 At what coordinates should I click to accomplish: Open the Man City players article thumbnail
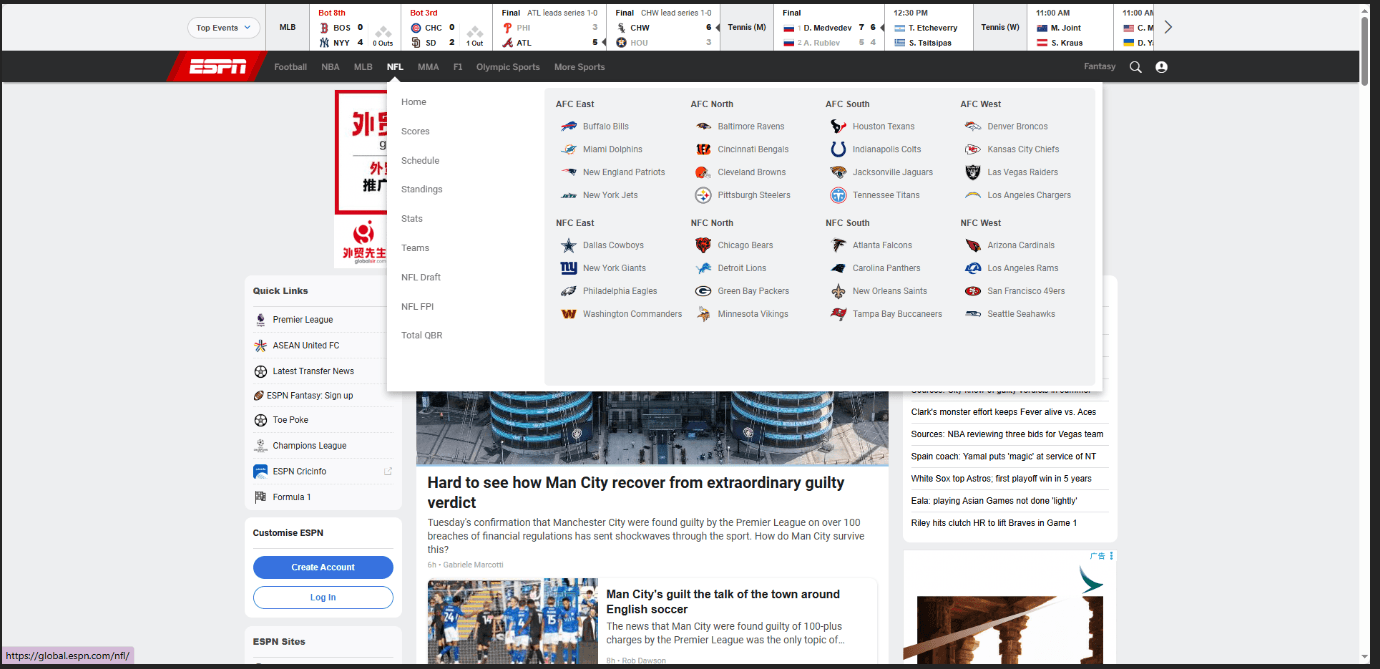coord(513,621)
